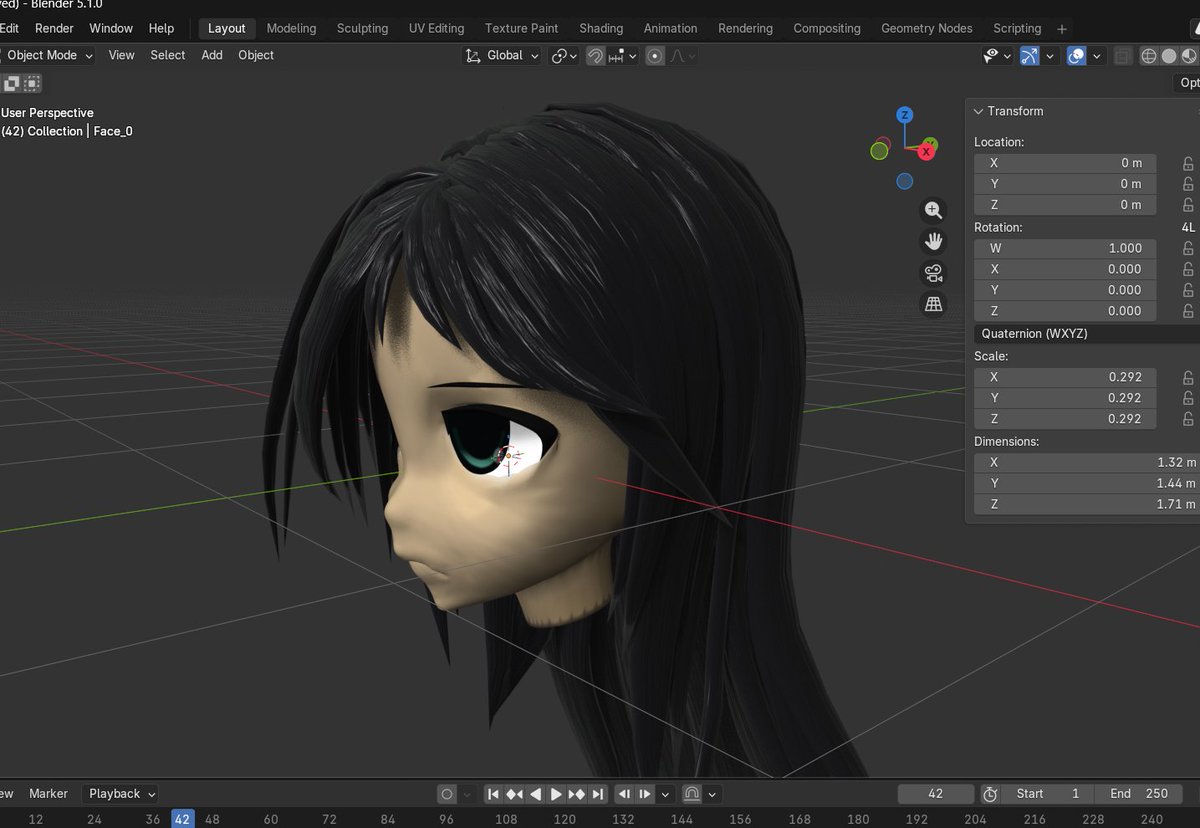
Task: Toggle Location X lock
Action: 1188,163
